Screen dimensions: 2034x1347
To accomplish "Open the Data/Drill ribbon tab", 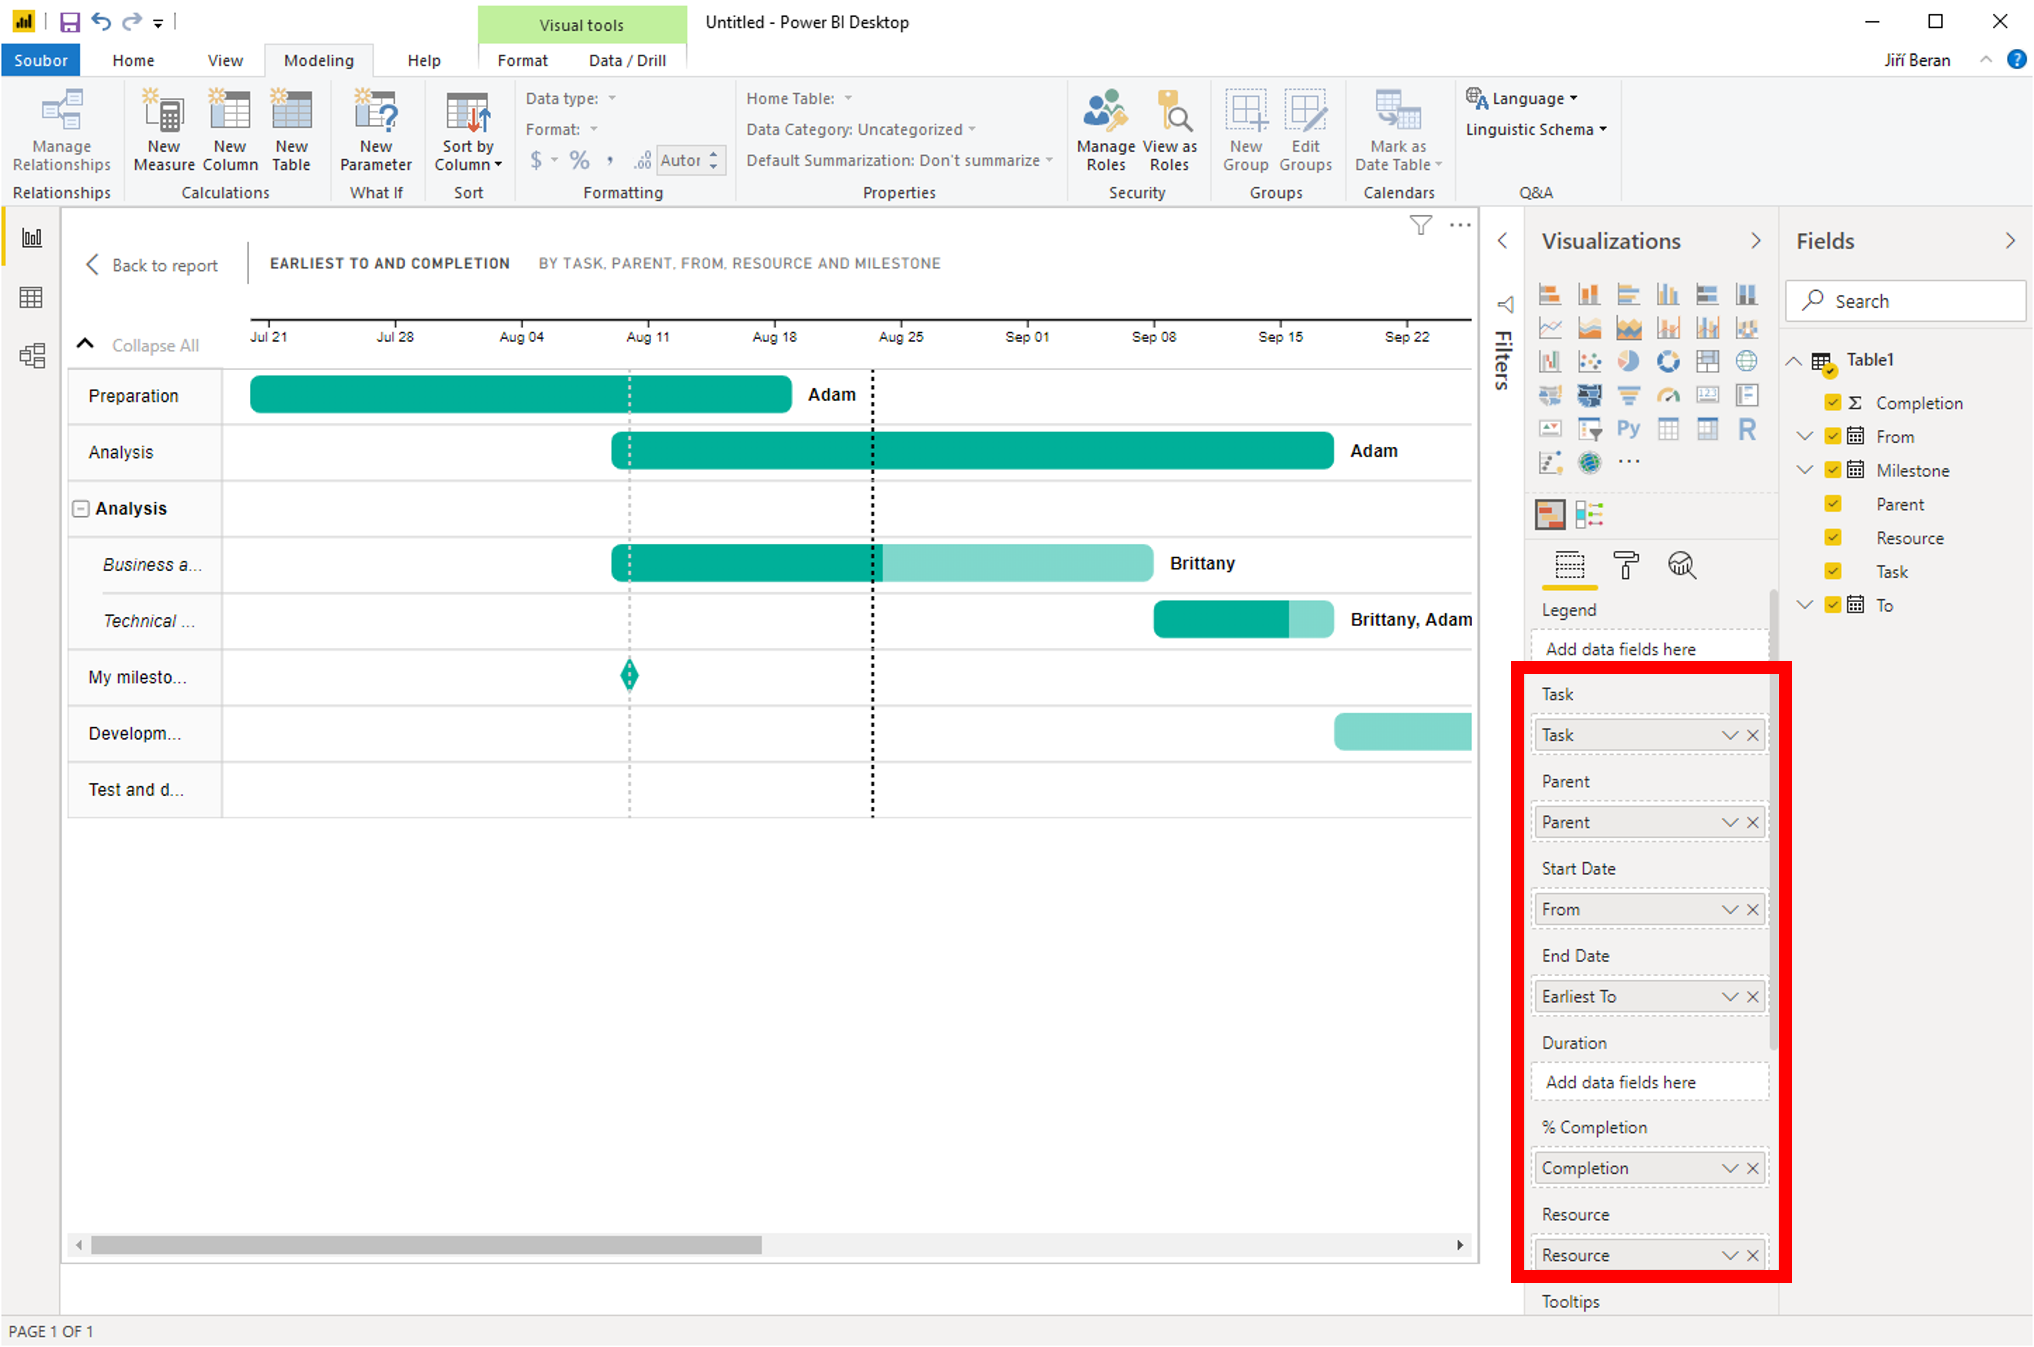I will click(625, 60).
